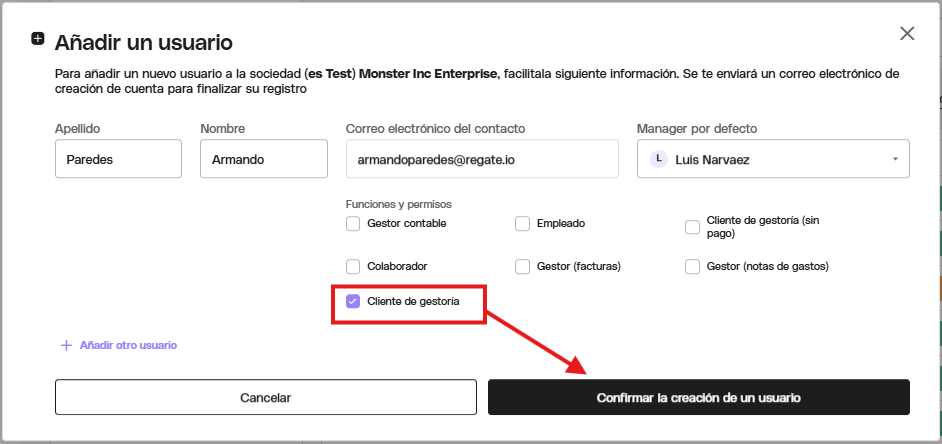Expand the manager list via the arrow

tap(895, 159)
